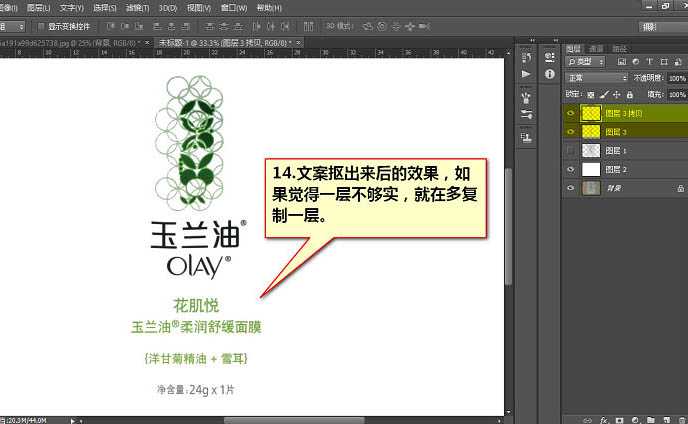Link layers icon at panel bottom

click(x=587, y=420)
